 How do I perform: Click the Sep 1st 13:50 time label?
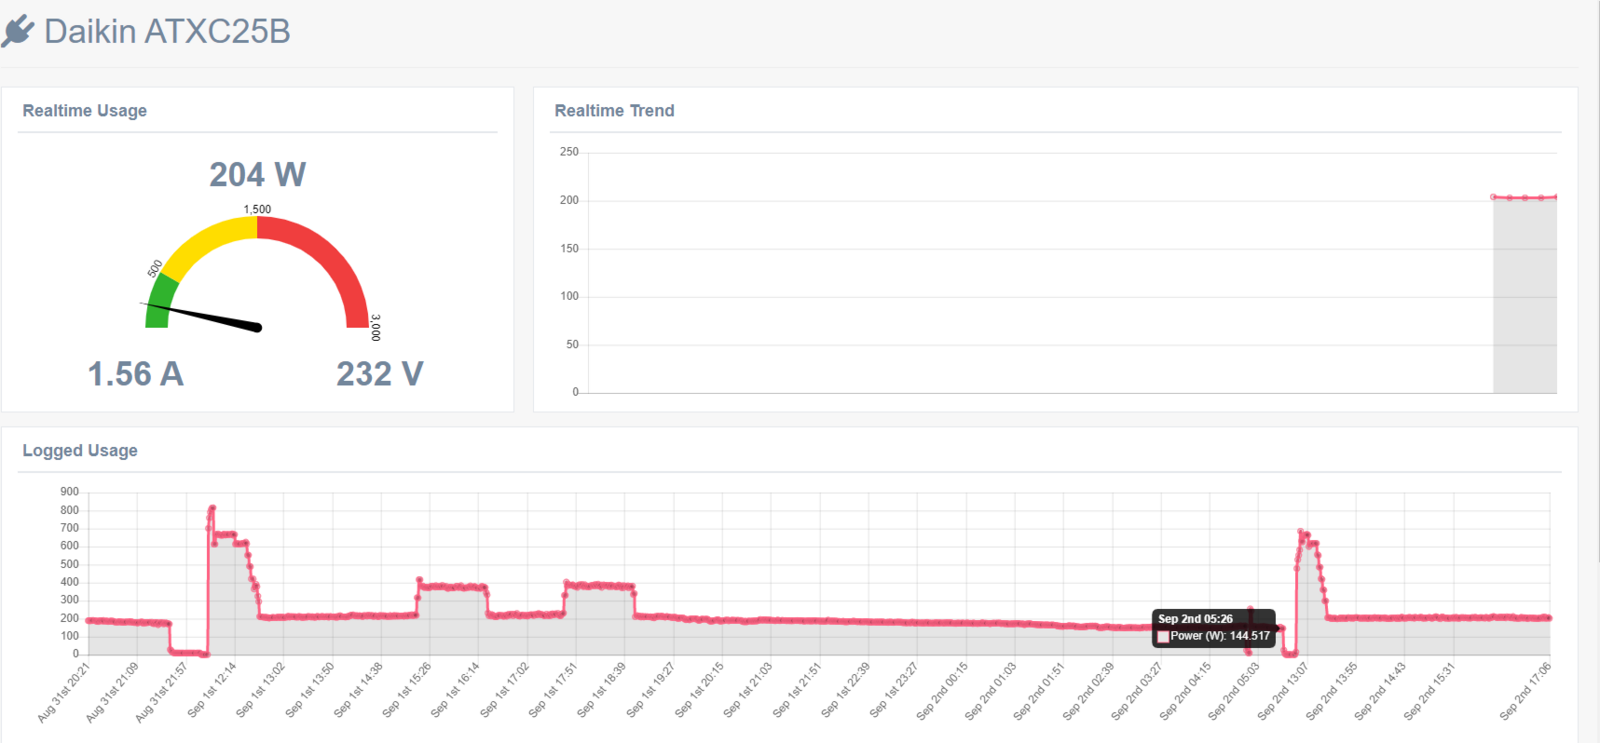tap(309, 688)
